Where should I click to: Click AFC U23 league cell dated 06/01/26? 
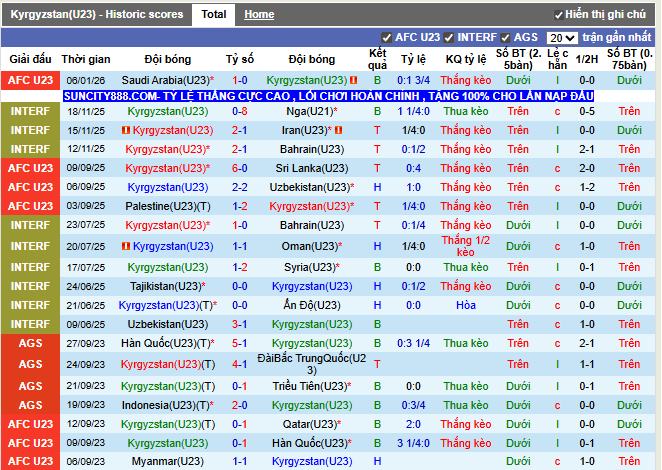[x=30, y=80]
